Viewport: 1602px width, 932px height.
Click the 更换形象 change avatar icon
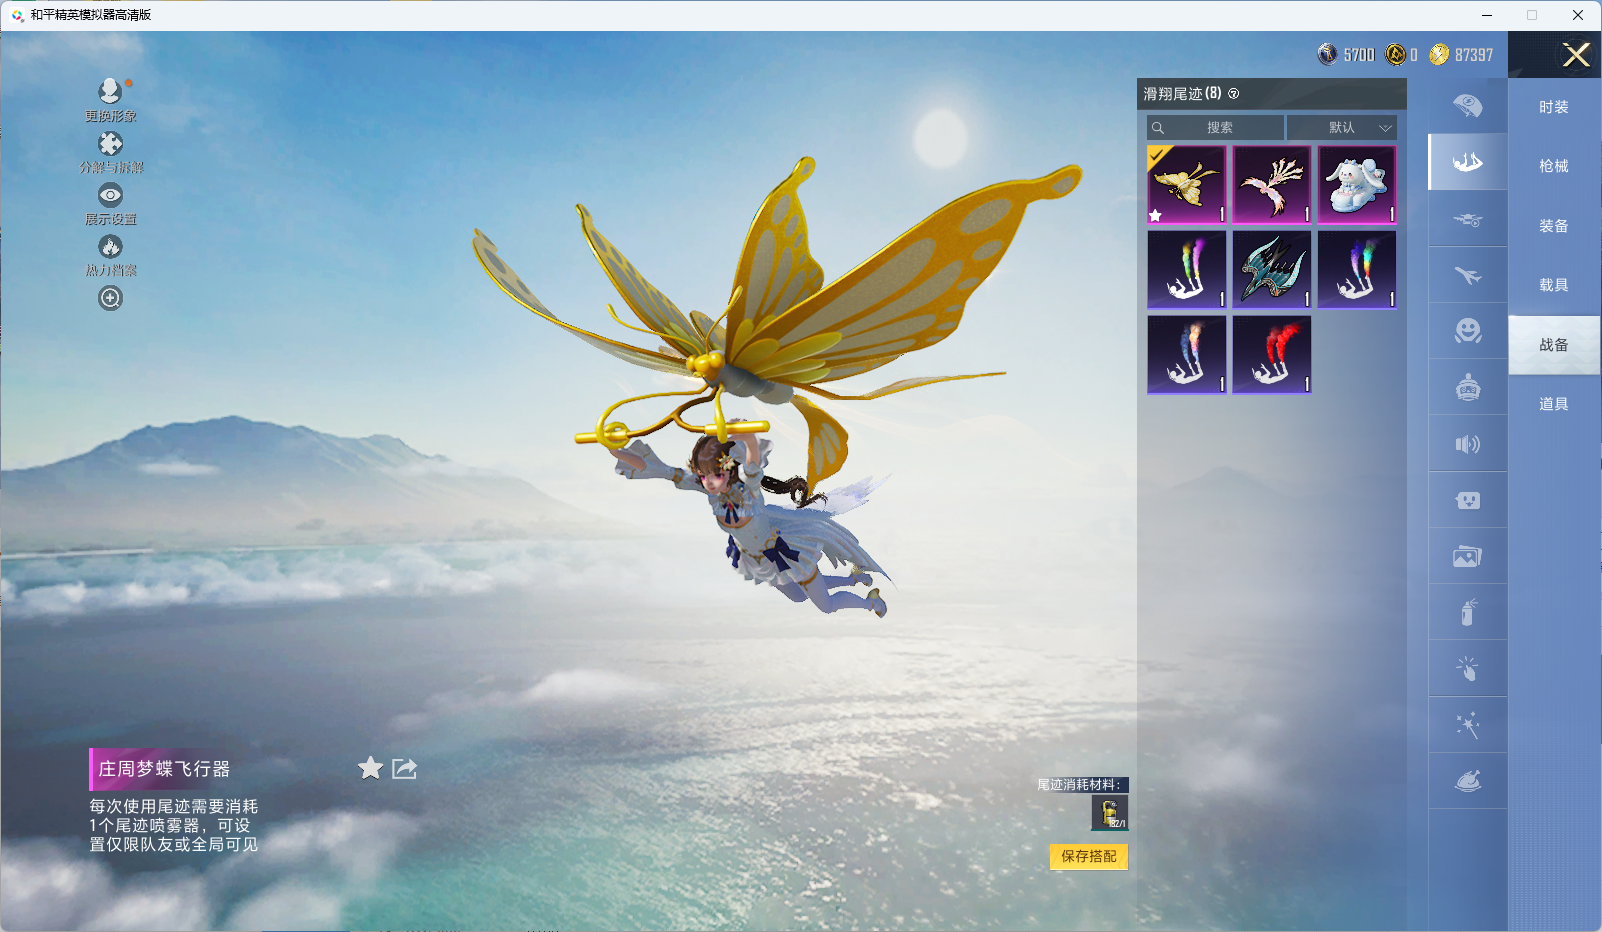click(x=110, y=92)
